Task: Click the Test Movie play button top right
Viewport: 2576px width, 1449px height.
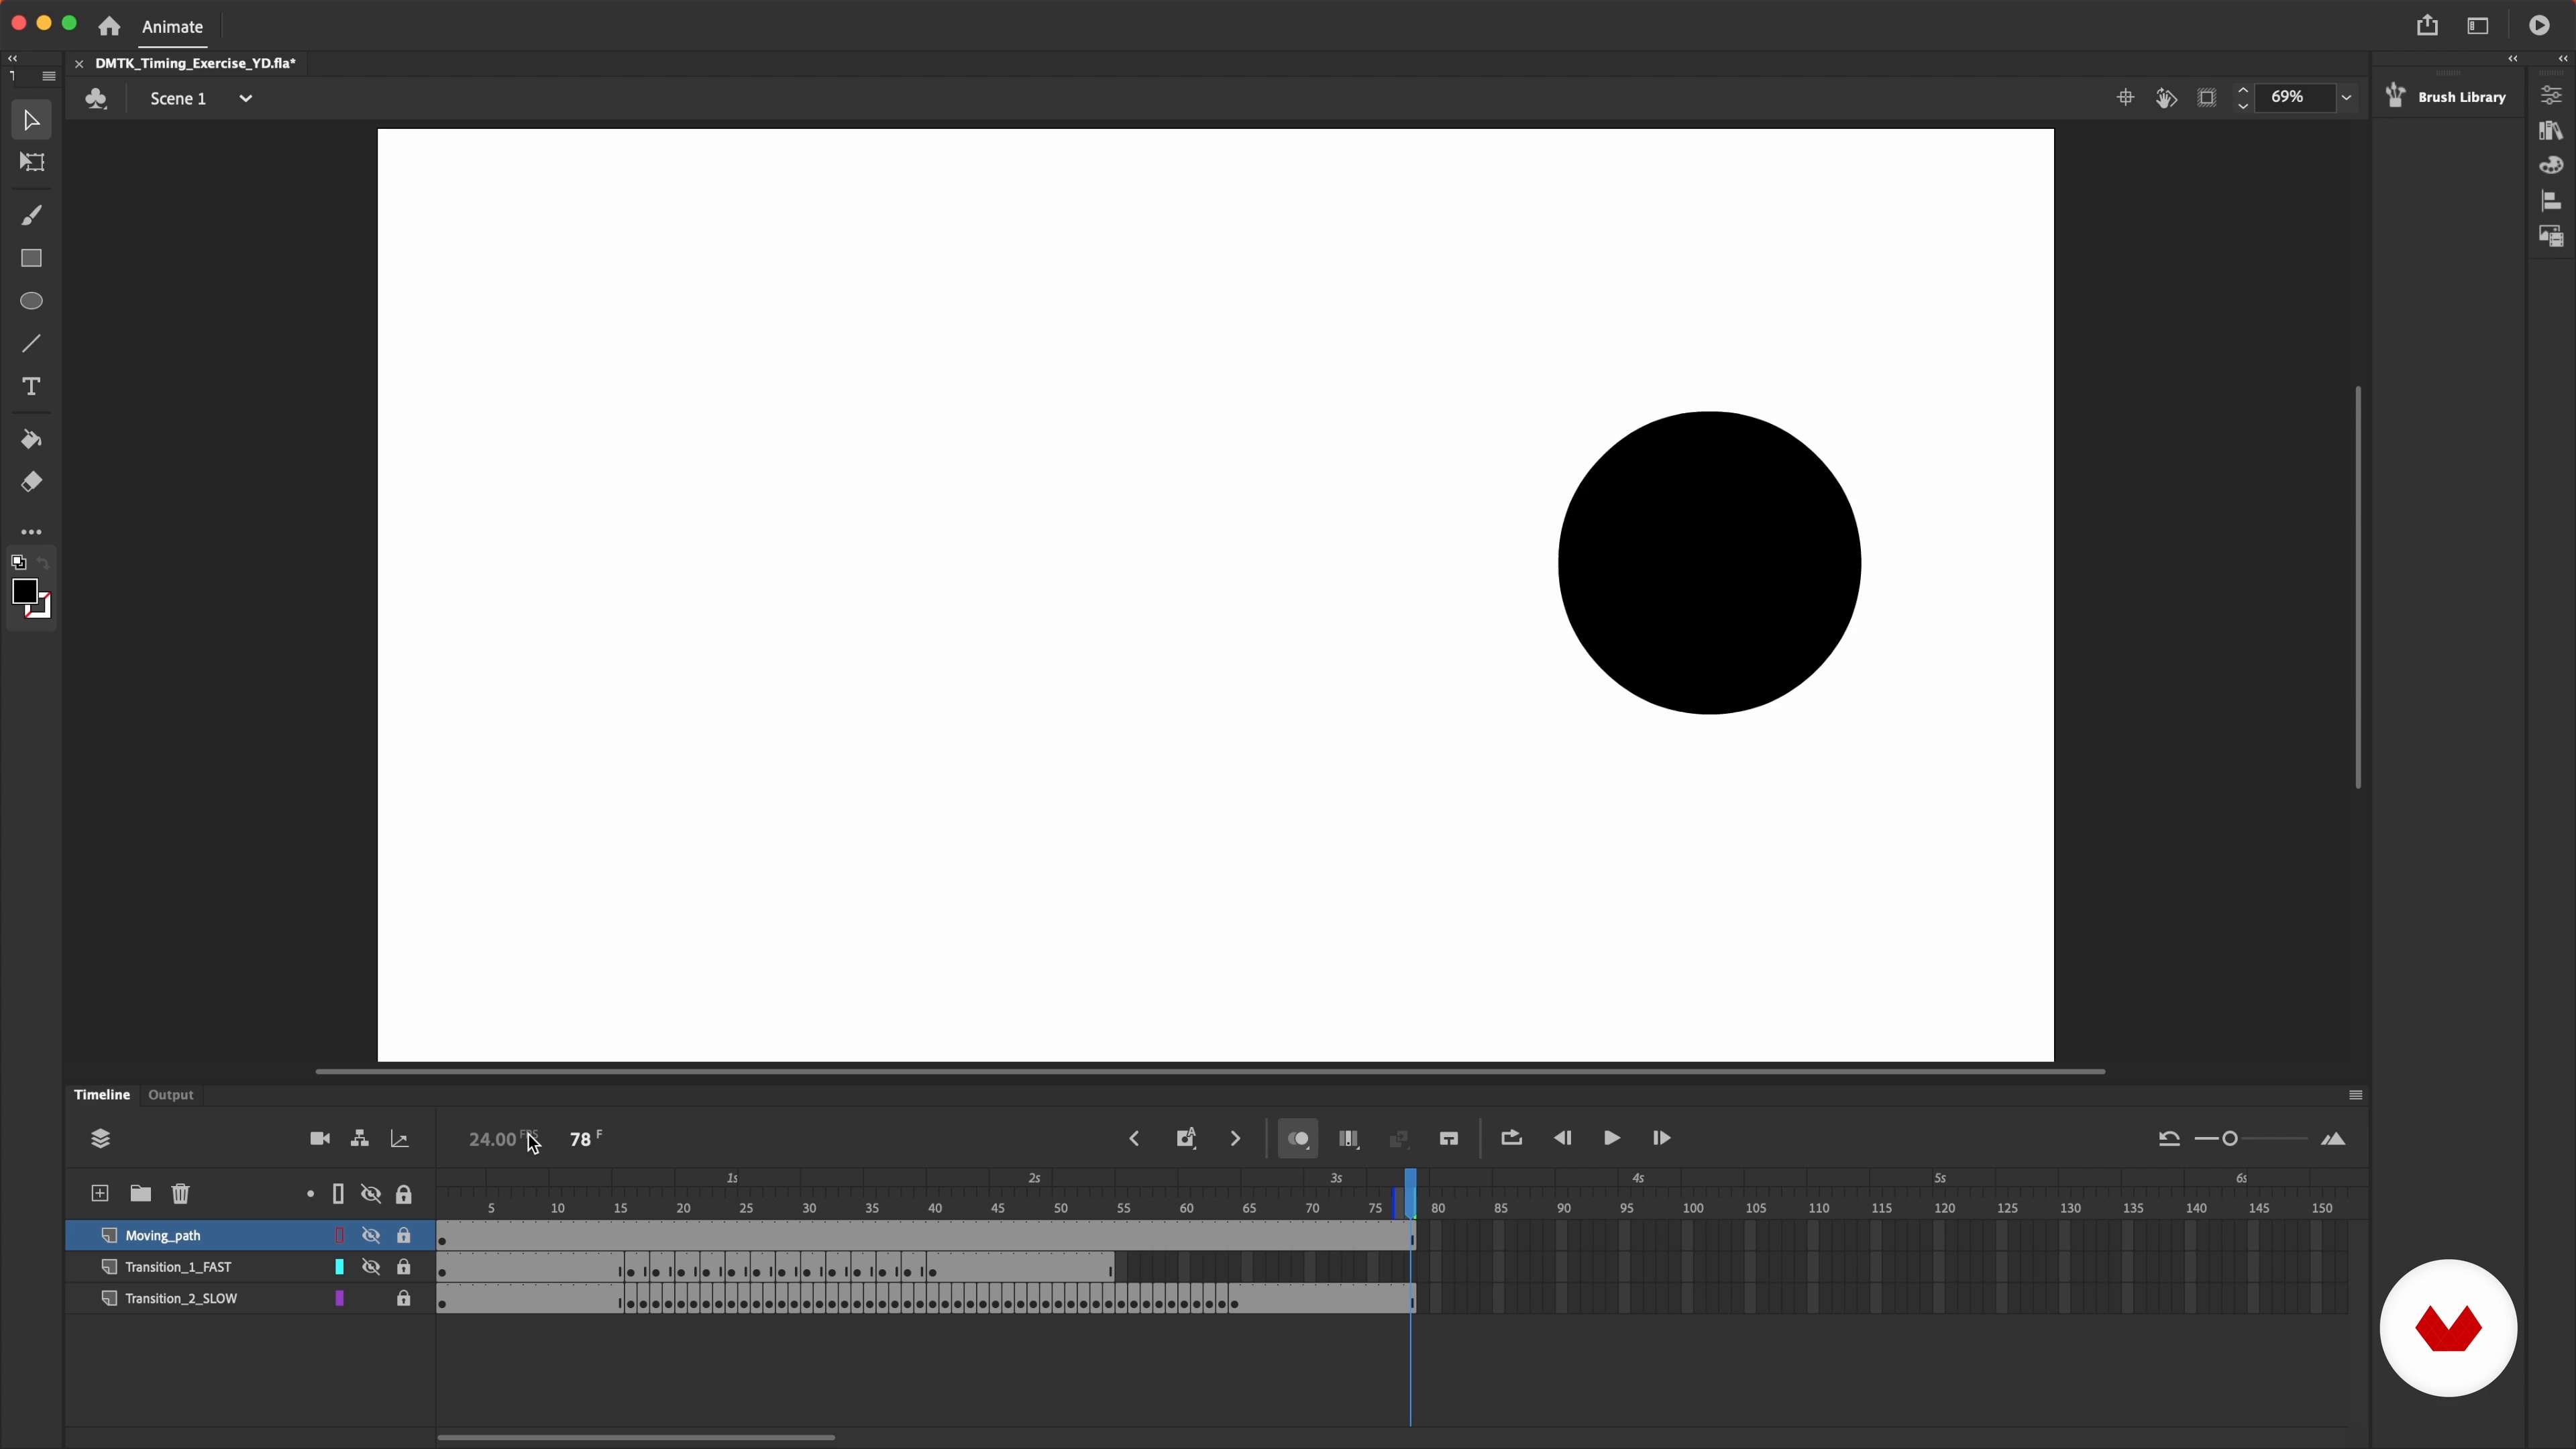Action: click(x=2540, y=26)
